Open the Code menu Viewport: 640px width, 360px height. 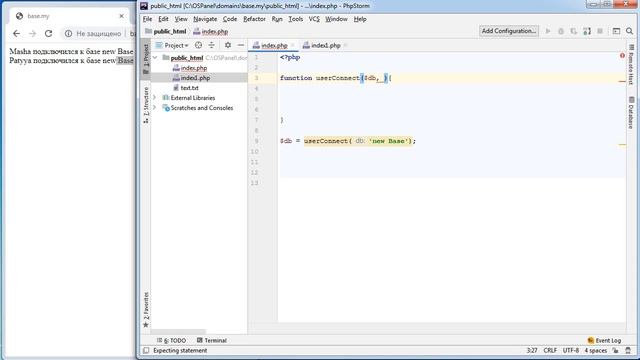pos(230,19)
